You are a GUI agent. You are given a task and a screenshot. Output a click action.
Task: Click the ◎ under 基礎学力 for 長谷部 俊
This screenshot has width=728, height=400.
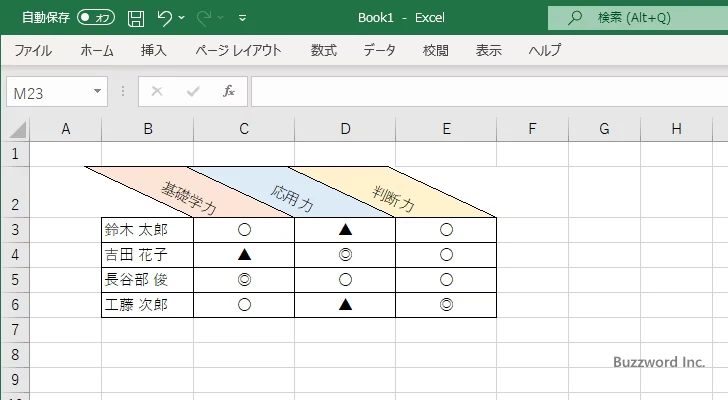(x=244, y=280)
